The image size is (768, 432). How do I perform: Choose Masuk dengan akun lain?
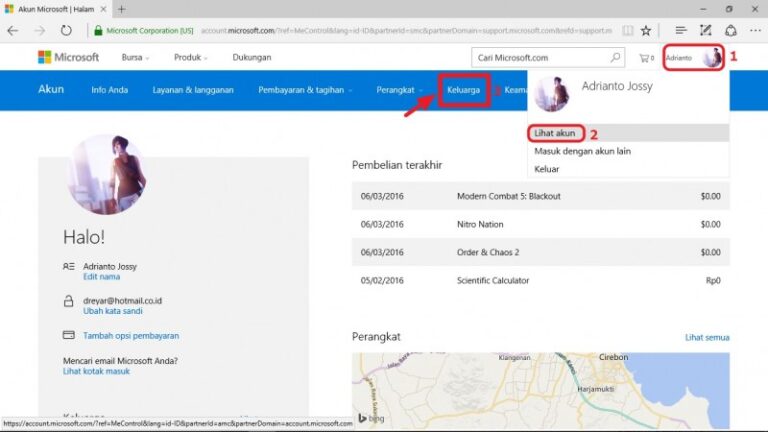628,151
